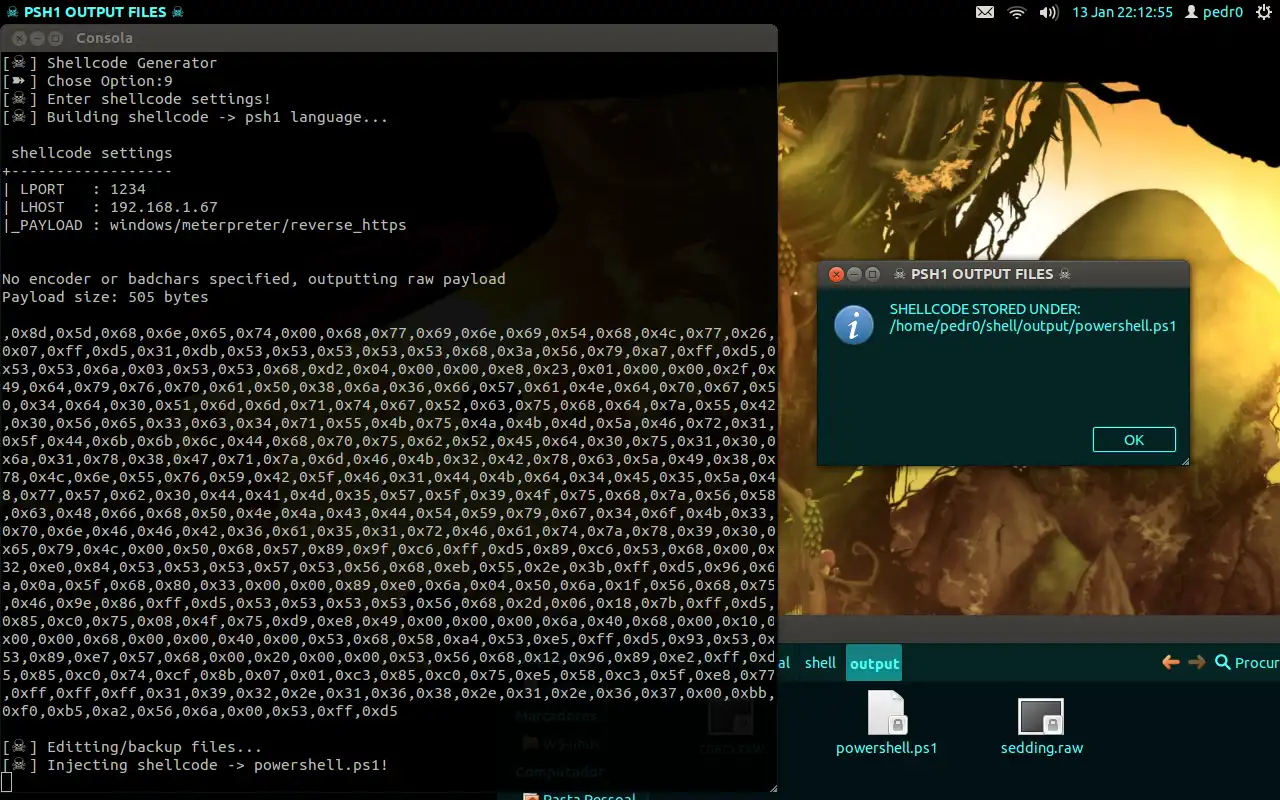Open the sound volume indicator
The height and width of the screenshot is (800, 1280).
pos(1048,12)
